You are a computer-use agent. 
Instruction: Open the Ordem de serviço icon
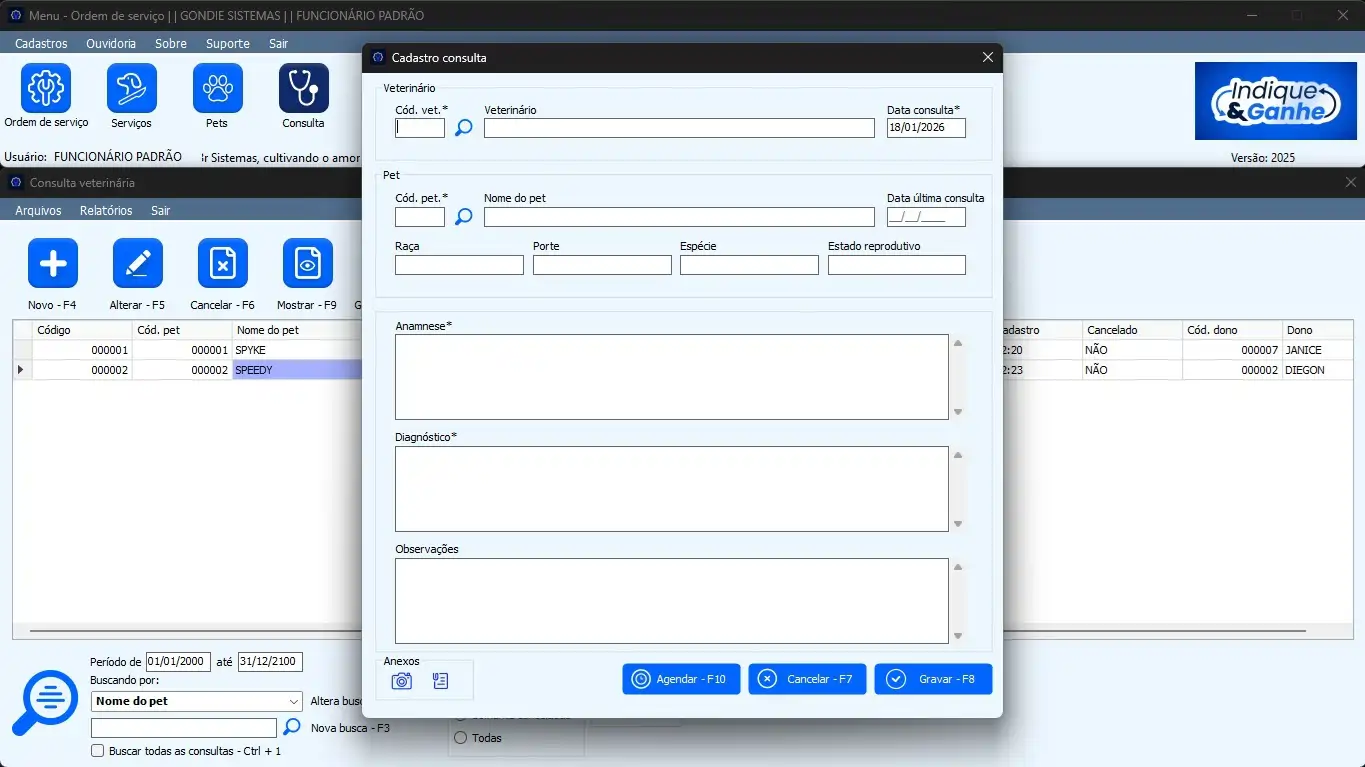coord(46,88)
